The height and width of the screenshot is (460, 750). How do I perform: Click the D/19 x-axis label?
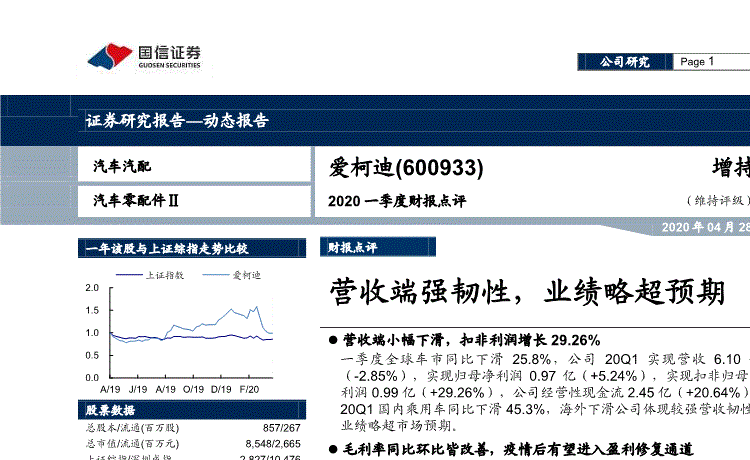tap(221, 389)
